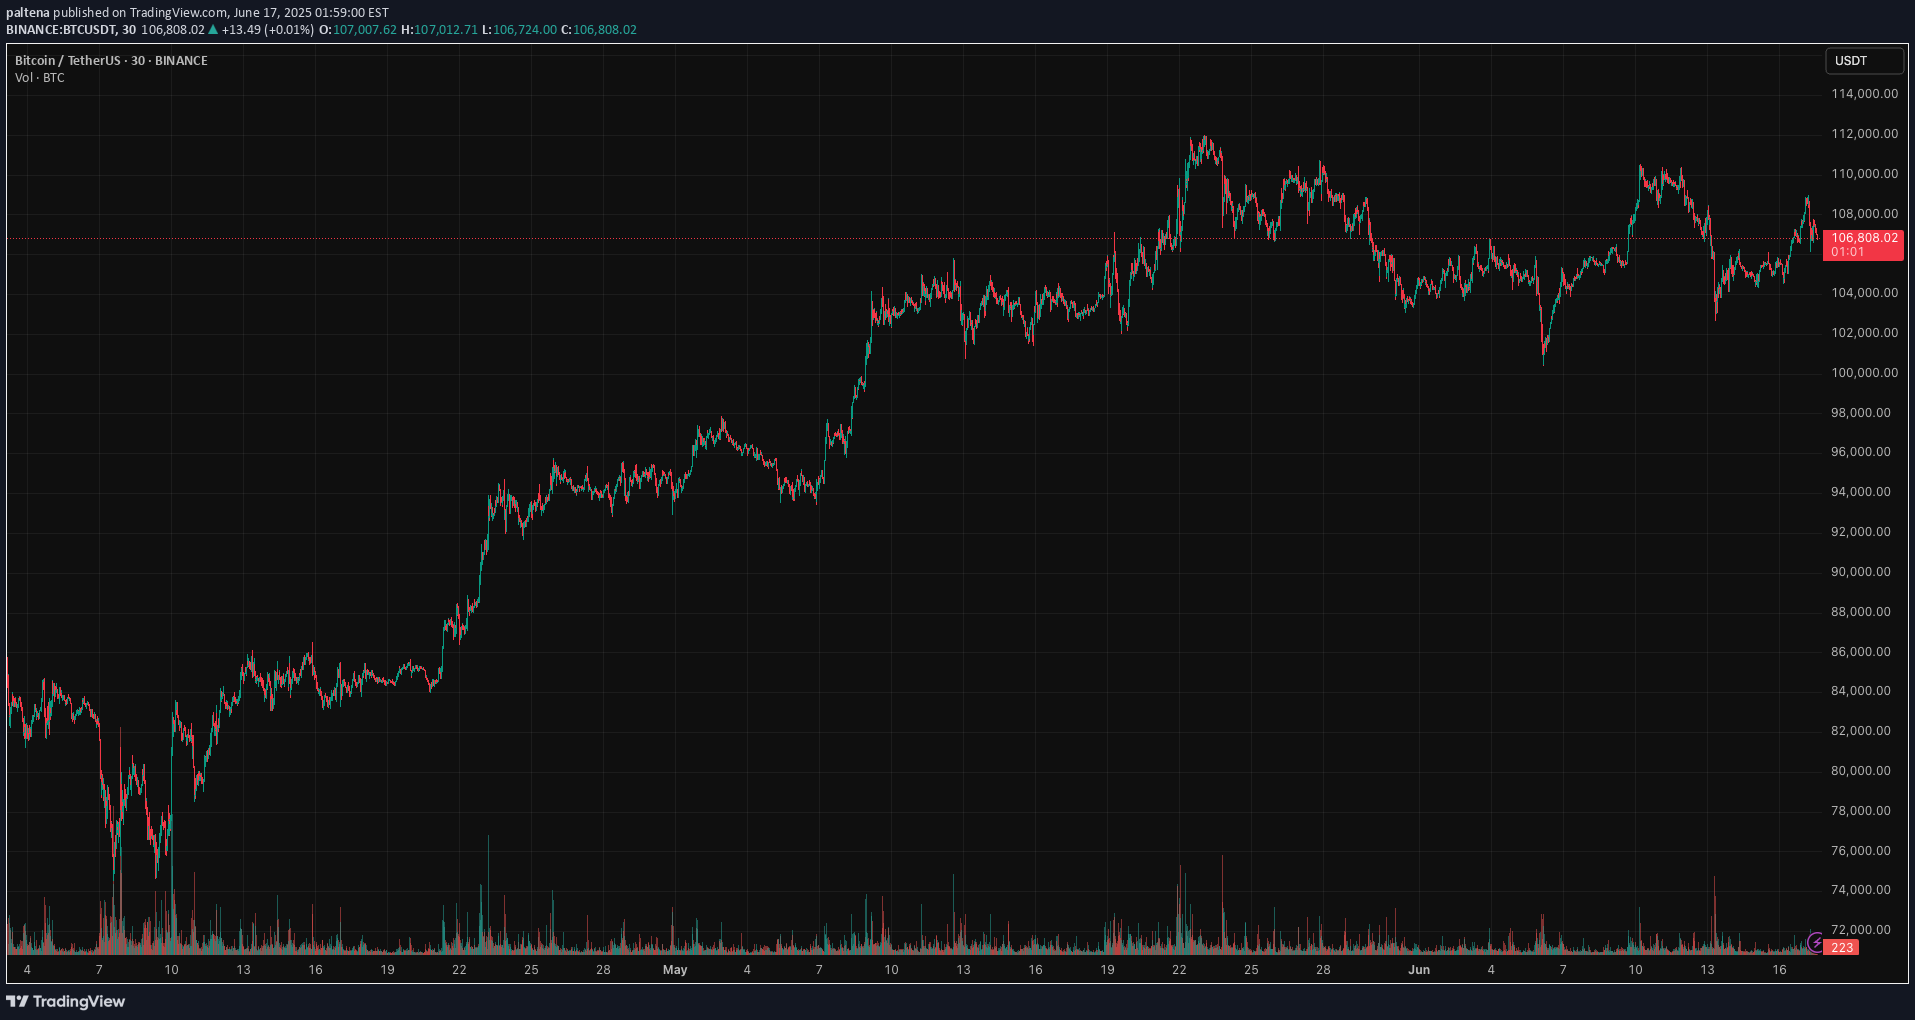Screen dimensions: 1915x1020
Task: Click the Jun label on the time axis
Action: pyautogui.click(x=1419, y=970)
